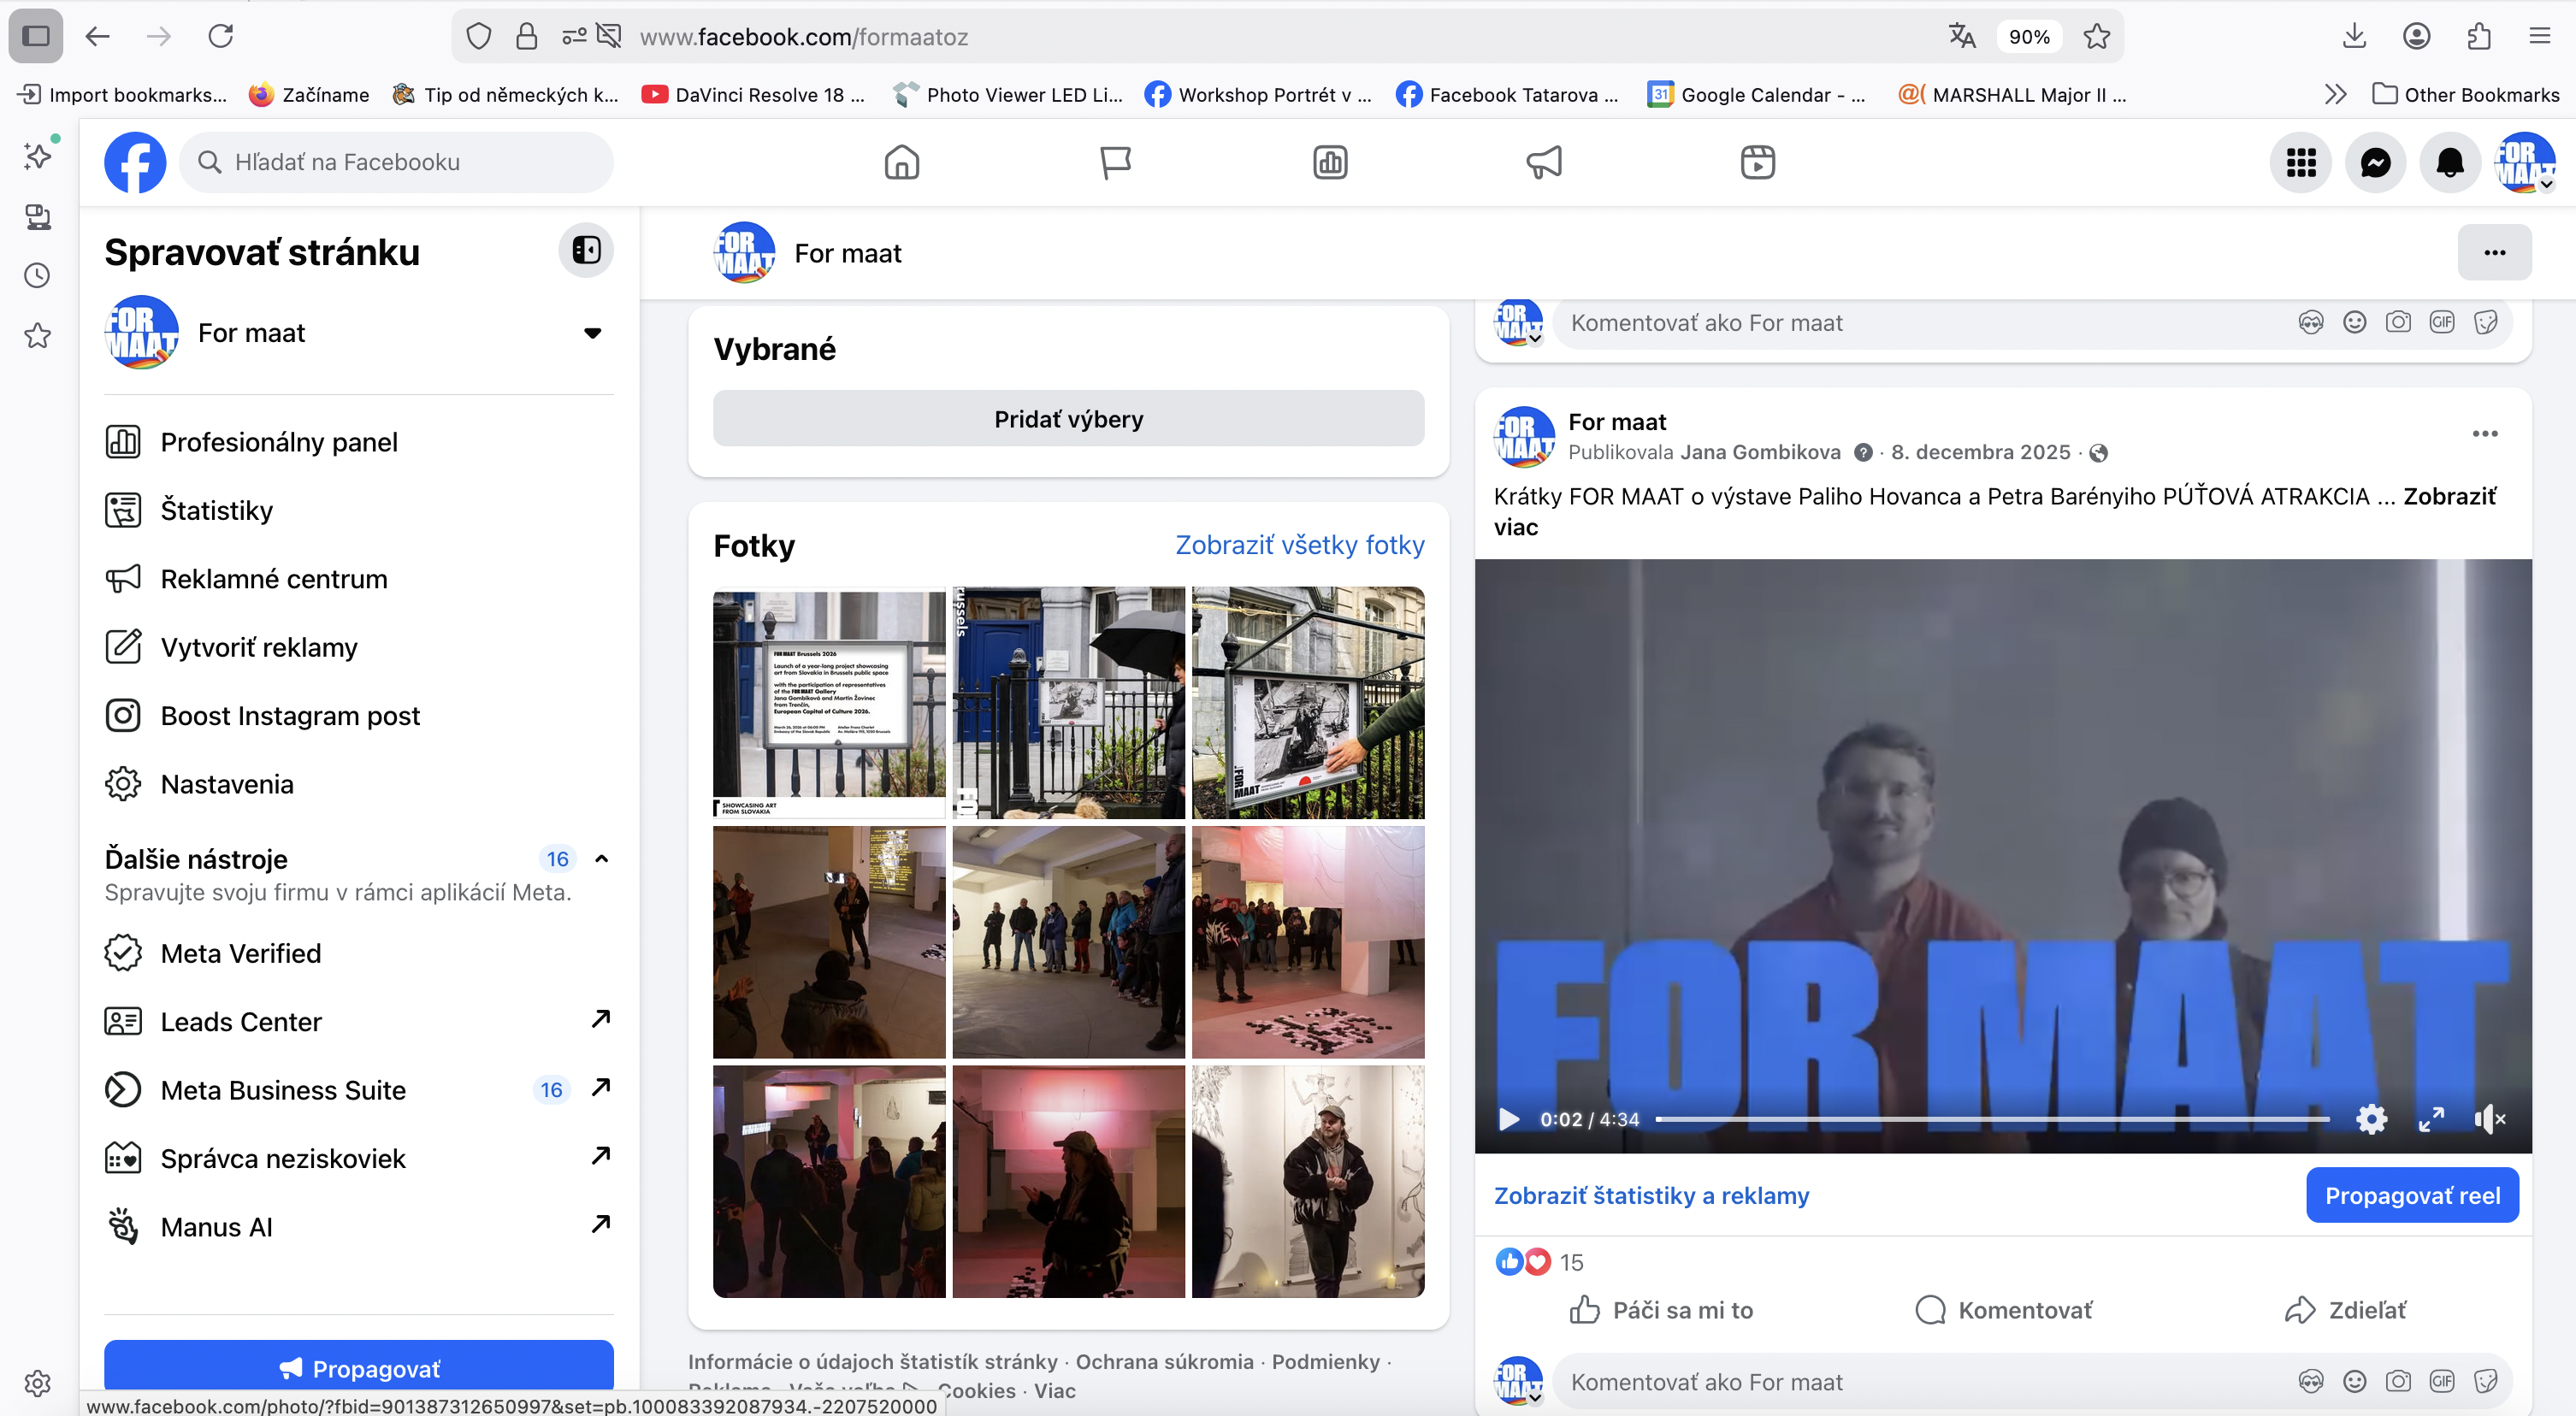Open Reklamné centrum in the sidebar
Screen dimensions: 2576x1416
click(x=358, y=579)
